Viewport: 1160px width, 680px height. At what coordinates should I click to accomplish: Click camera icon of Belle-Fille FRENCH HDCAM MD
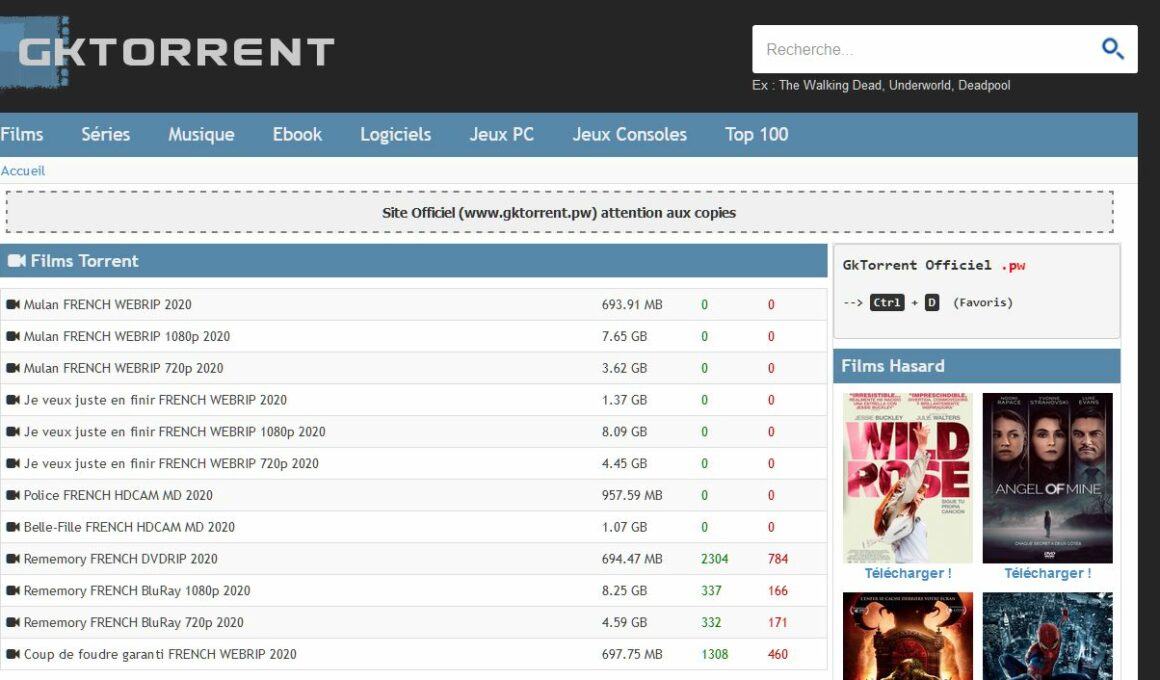tap(13, 527)
